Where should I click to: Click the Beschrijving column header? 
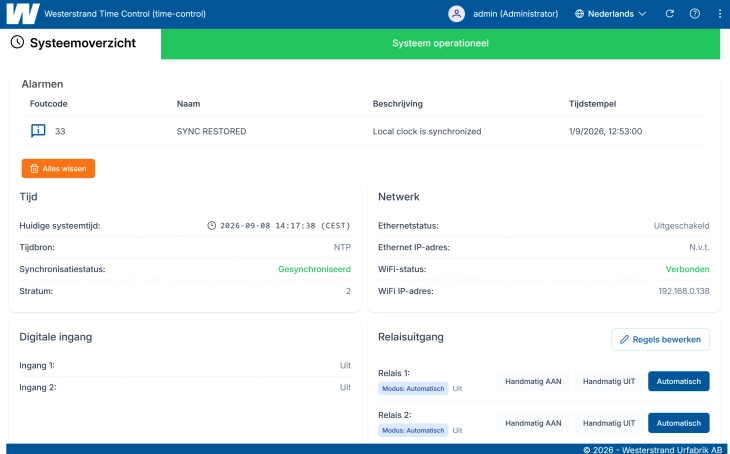(x=398, y=104)
